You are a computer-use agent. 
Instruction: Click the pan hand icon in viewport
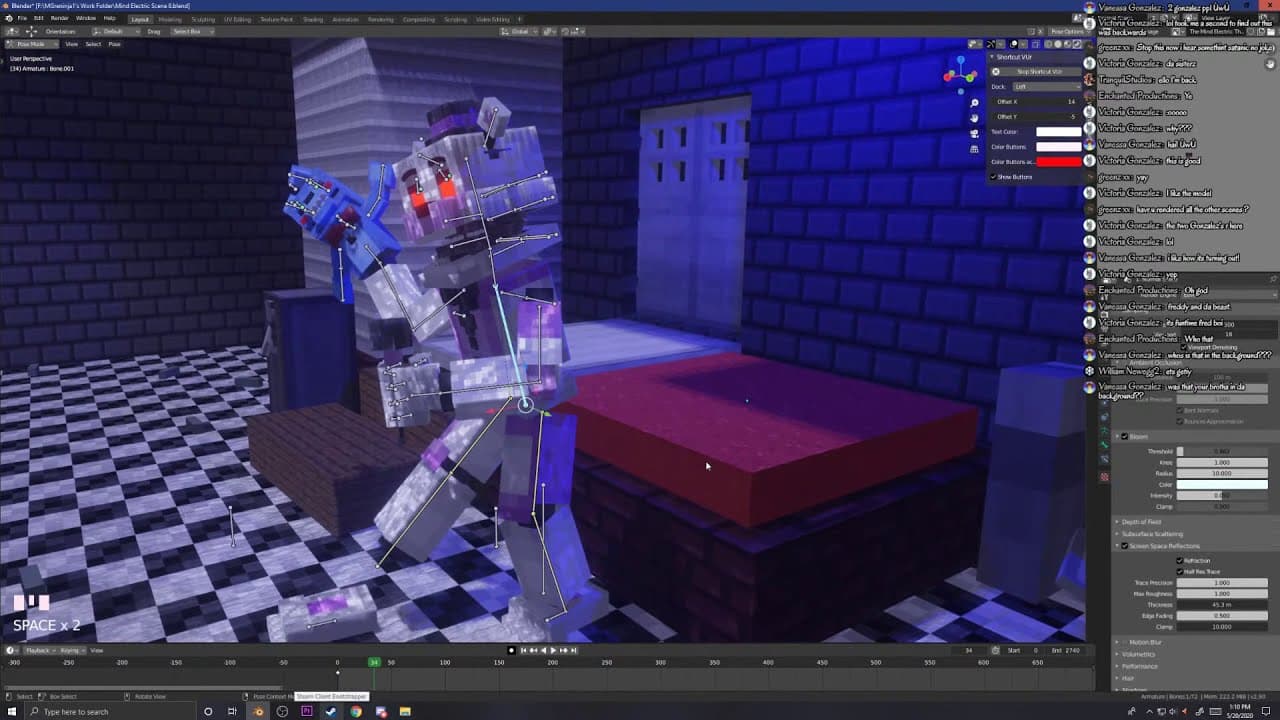(974, 118)
